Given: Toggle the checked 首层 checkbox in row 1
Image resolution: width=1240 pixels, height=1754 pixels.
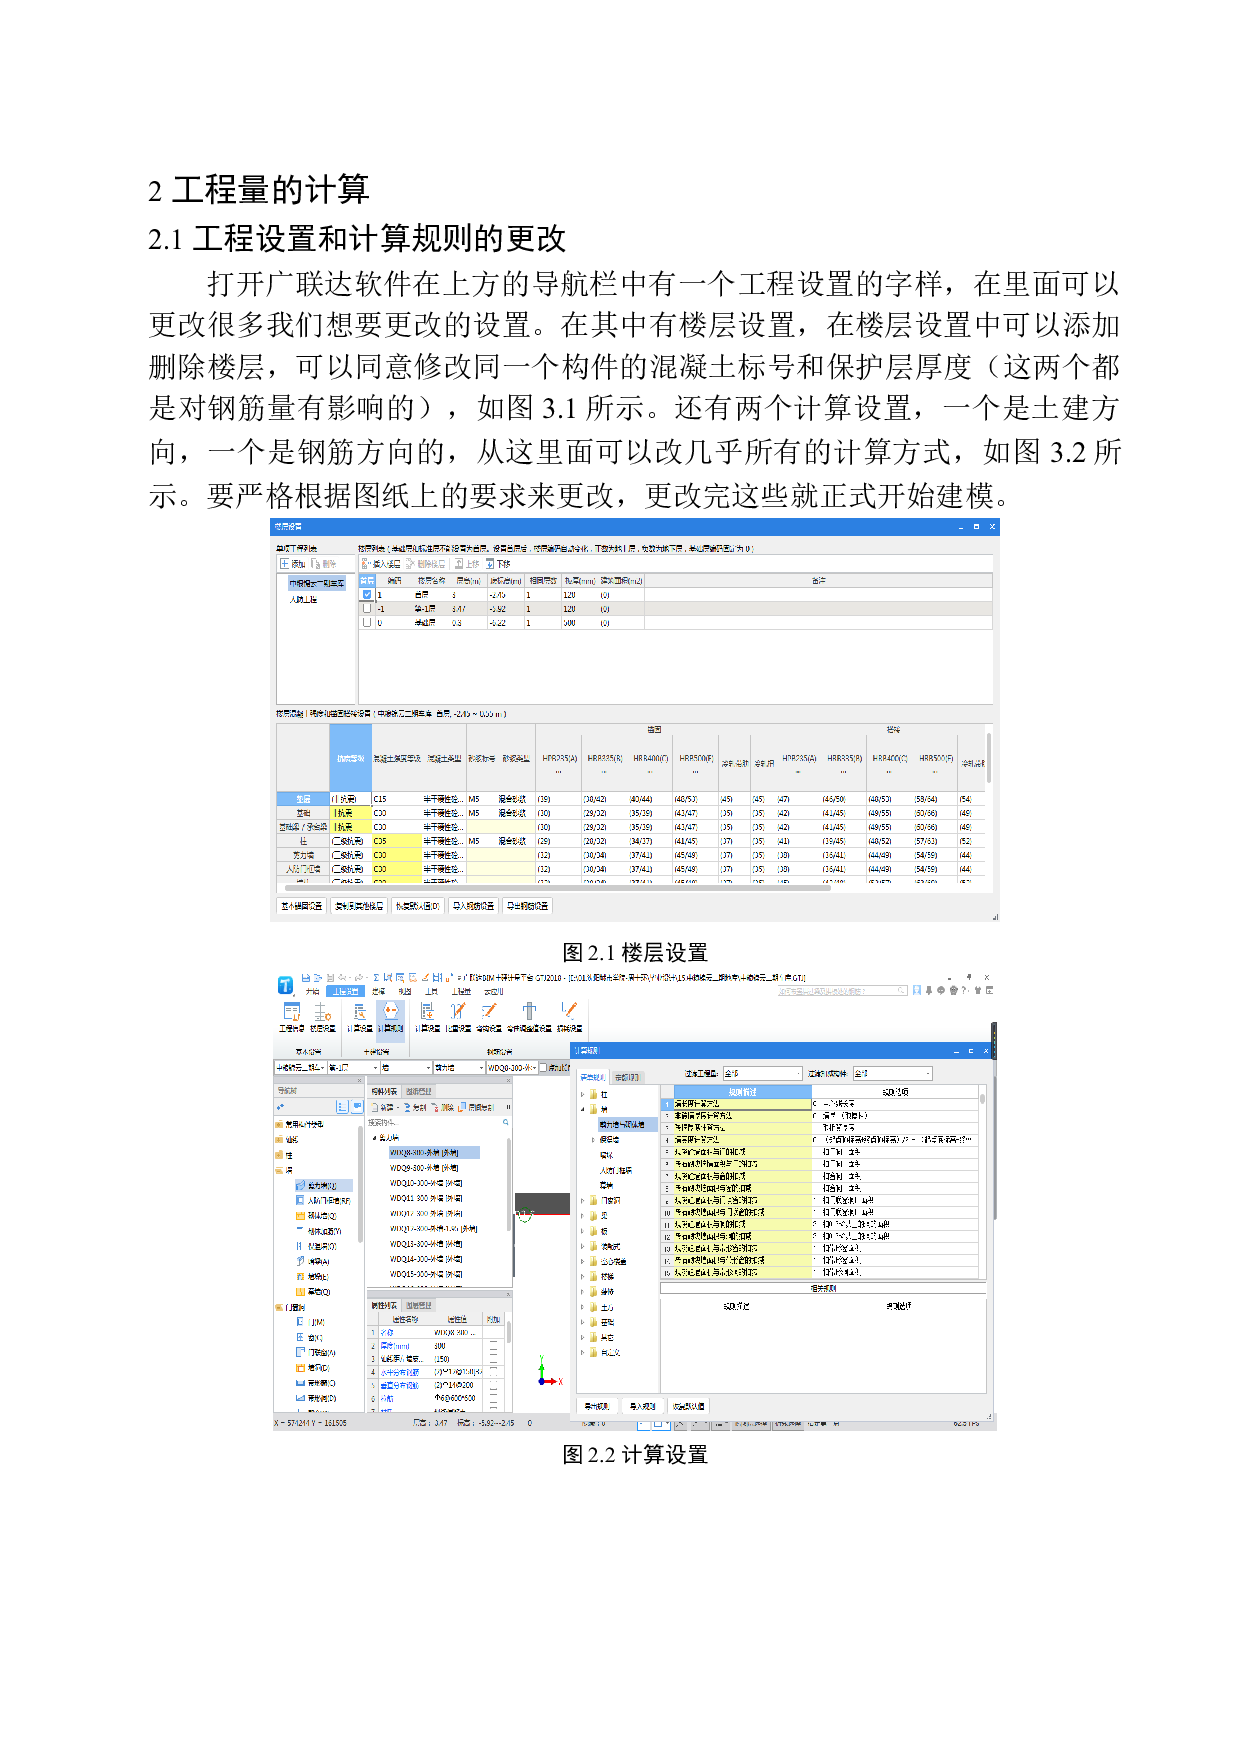Looking at the screenshot, I should (367, 594).
